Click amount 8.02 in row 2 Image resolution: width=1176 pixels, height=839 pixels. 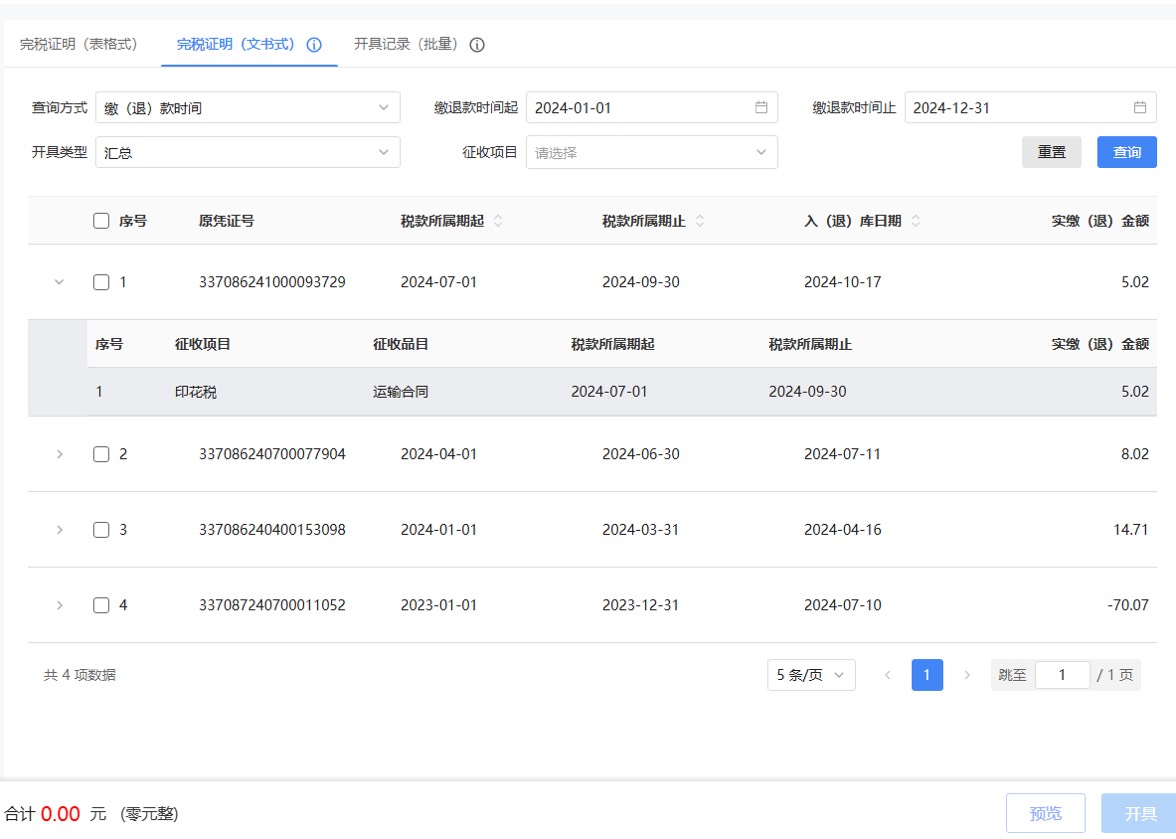click(x=1135, y=454)
